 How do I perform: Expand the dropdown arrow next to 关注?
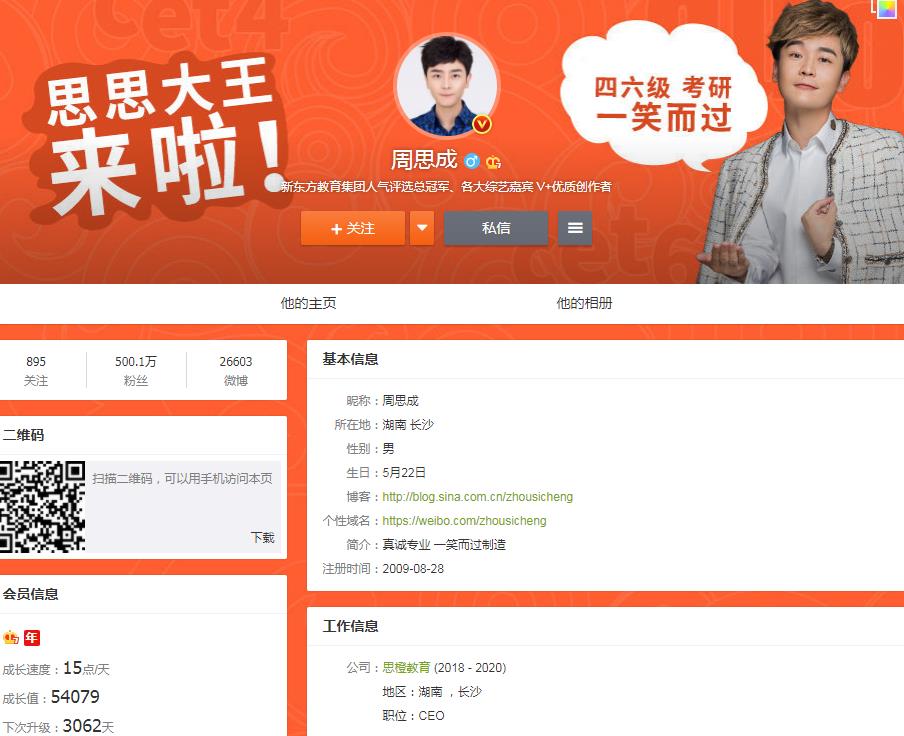422,228
